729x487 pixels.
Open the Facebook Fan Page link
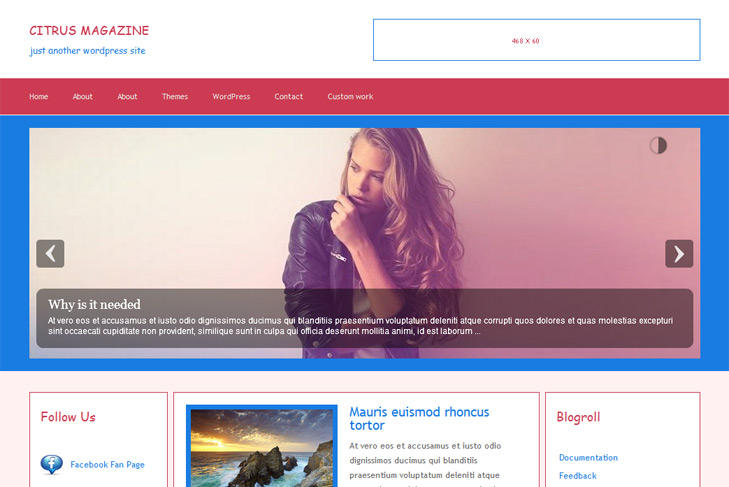pos(107,464)
